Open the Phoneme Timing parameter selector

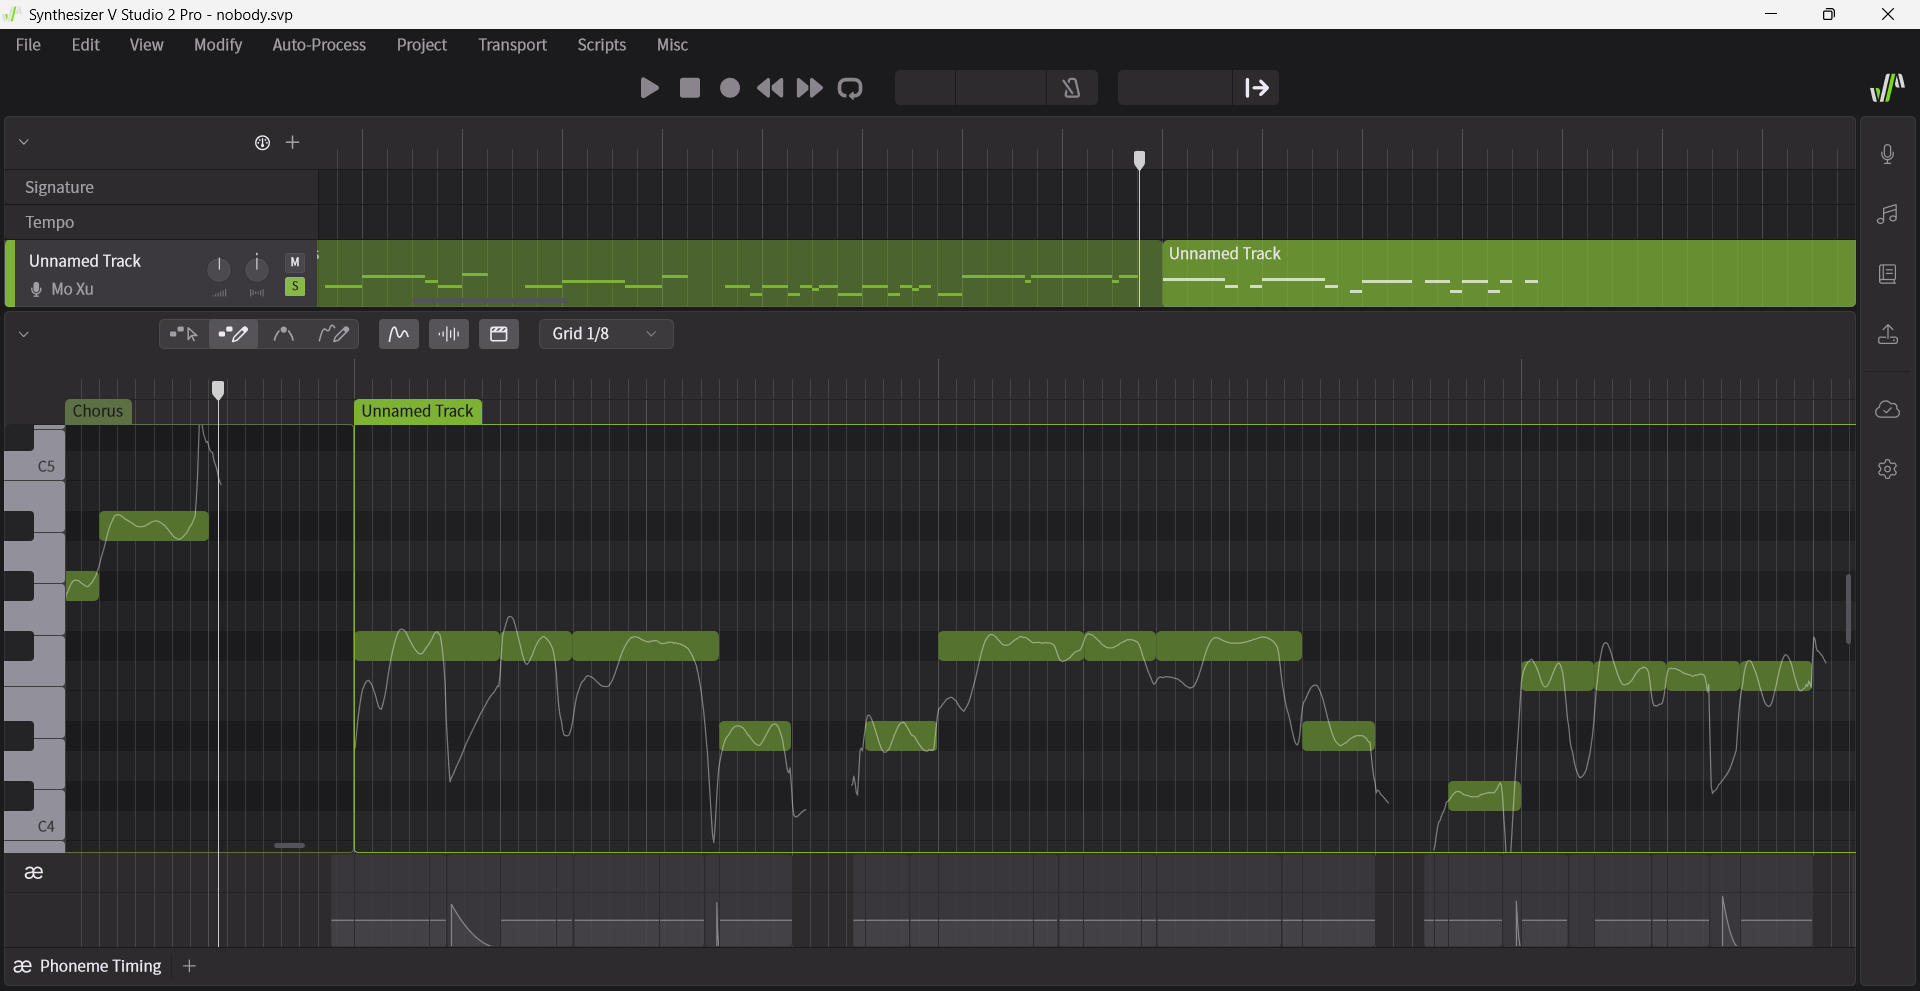click(88, 966)
